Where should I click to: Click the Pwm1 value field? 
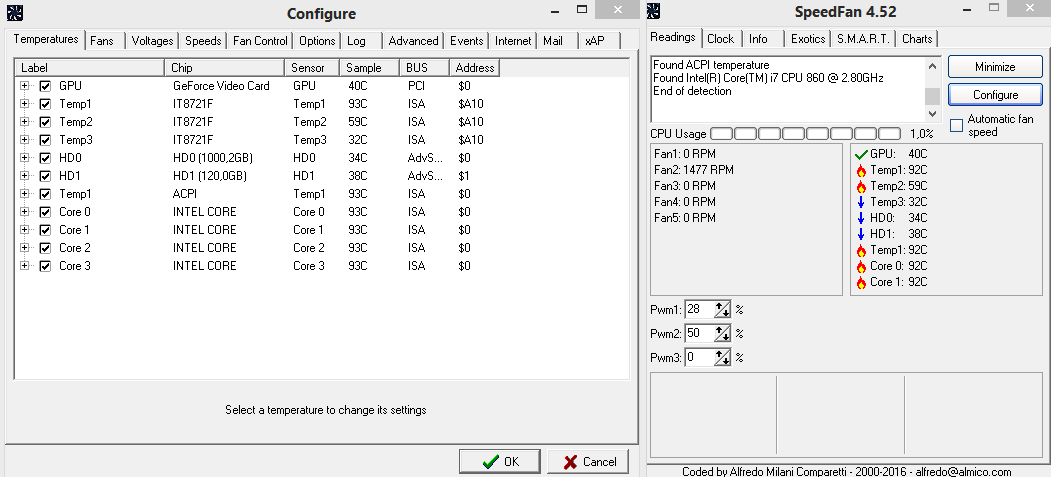[x=699, y=310]
